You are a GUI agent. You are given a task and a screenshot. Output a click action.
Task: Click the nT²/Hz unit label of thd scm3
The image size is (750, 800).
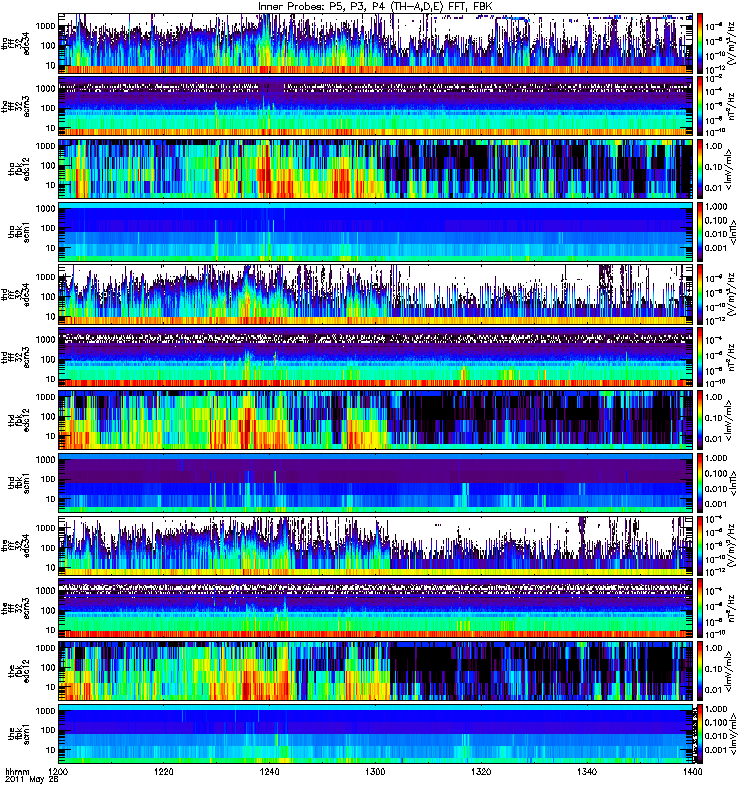pos(732,357)
